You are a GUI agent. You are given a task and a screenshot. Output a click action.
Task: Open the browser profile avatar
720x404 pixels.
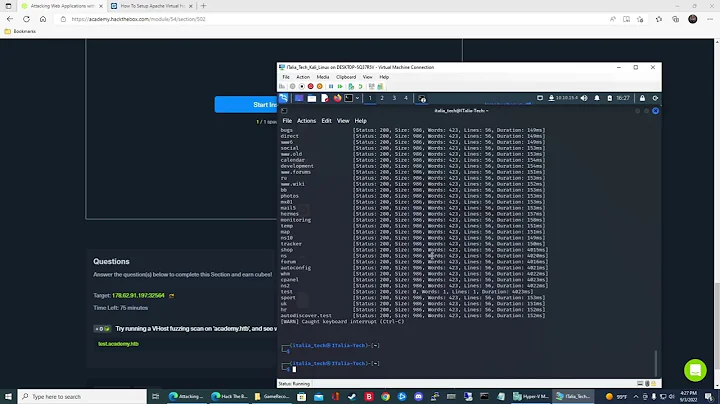692,19
